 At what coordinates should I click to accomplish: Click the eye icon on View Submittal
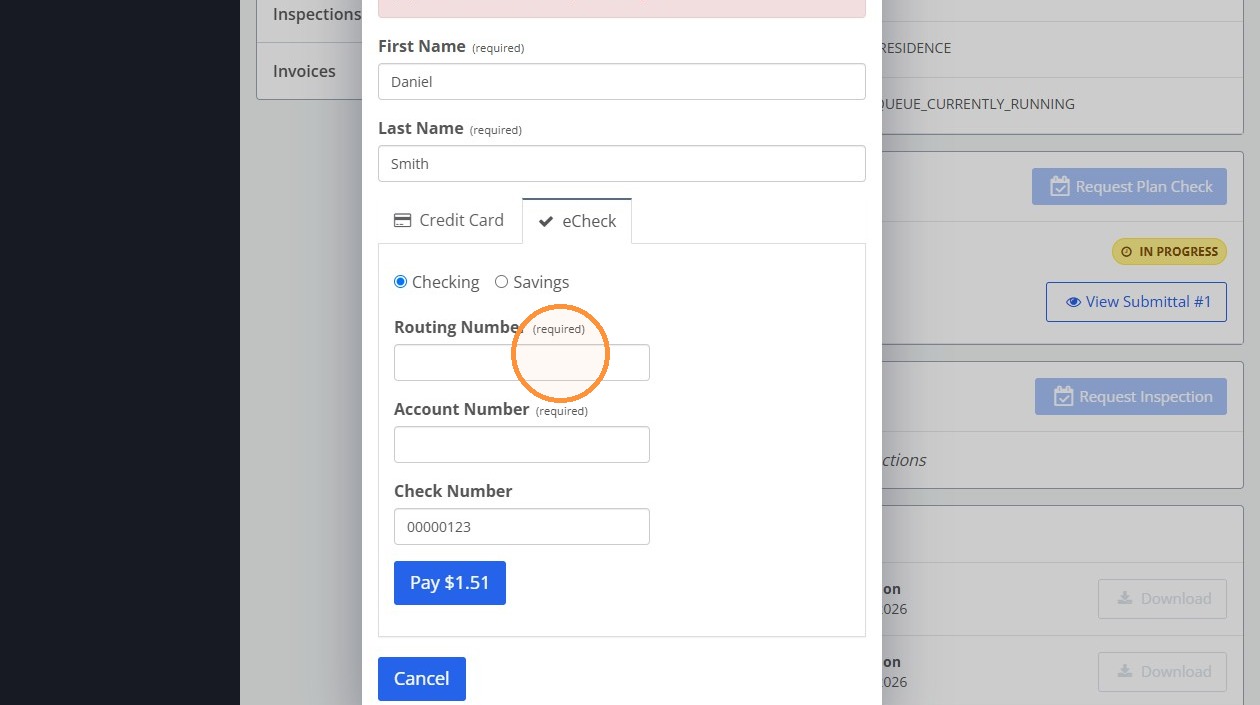coord(1073,302)
